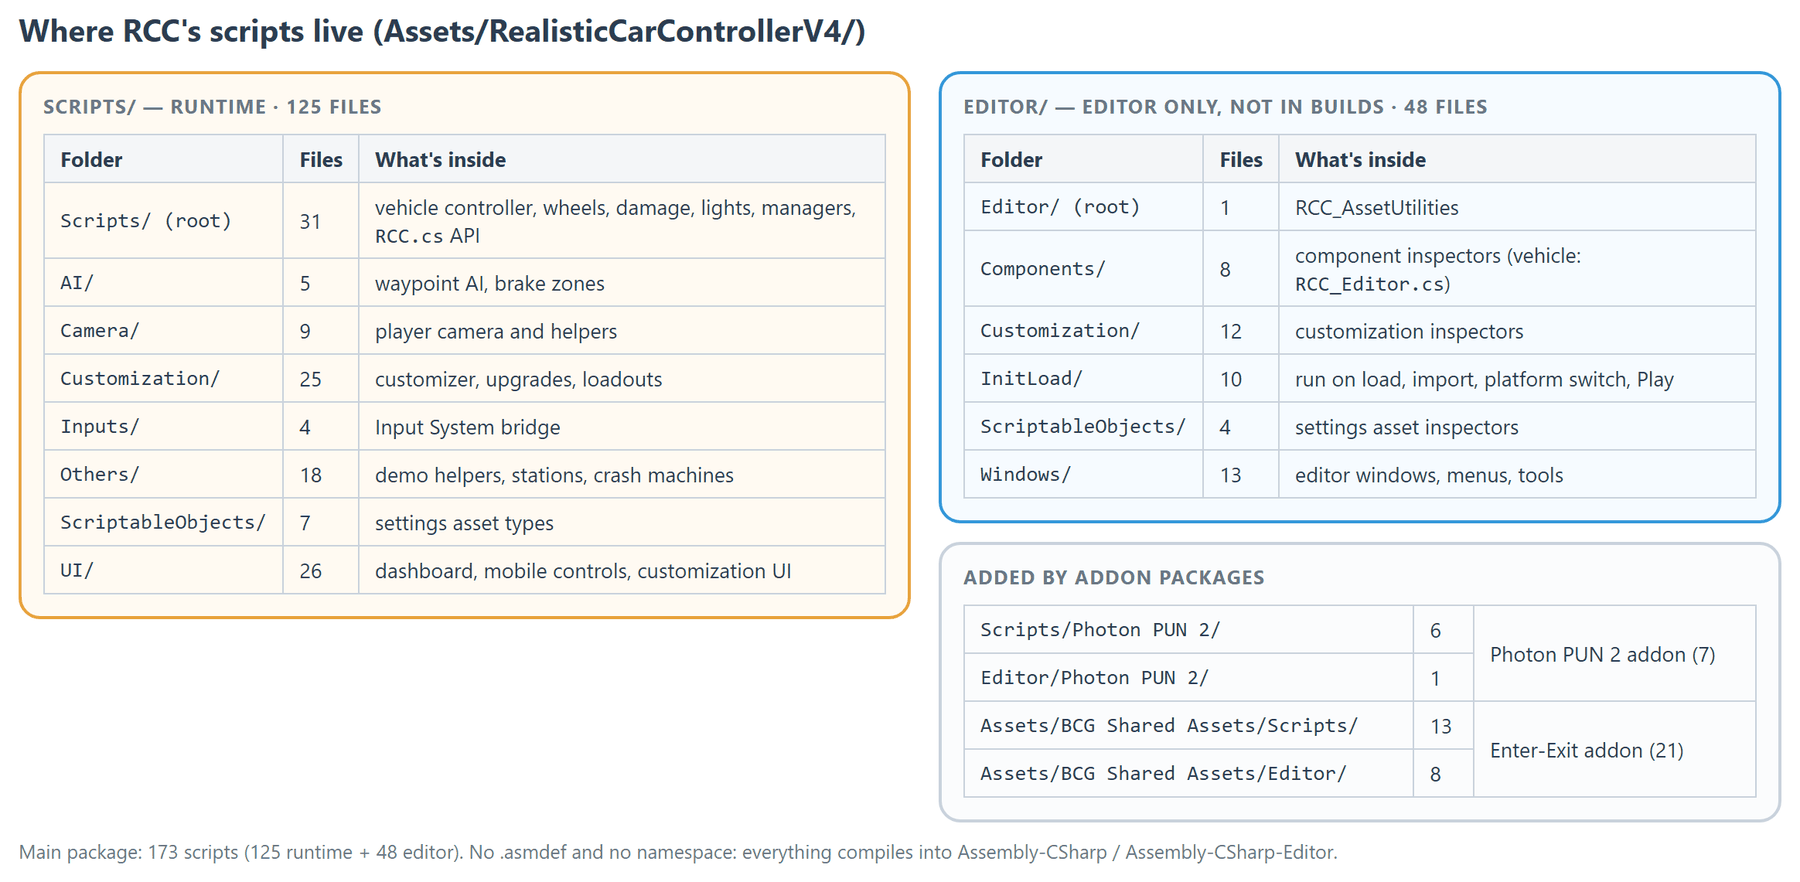This screenshot has width=1800, height=882.
Task: Click "editor windows, menus, tools" description
Action: (1429, 475)
